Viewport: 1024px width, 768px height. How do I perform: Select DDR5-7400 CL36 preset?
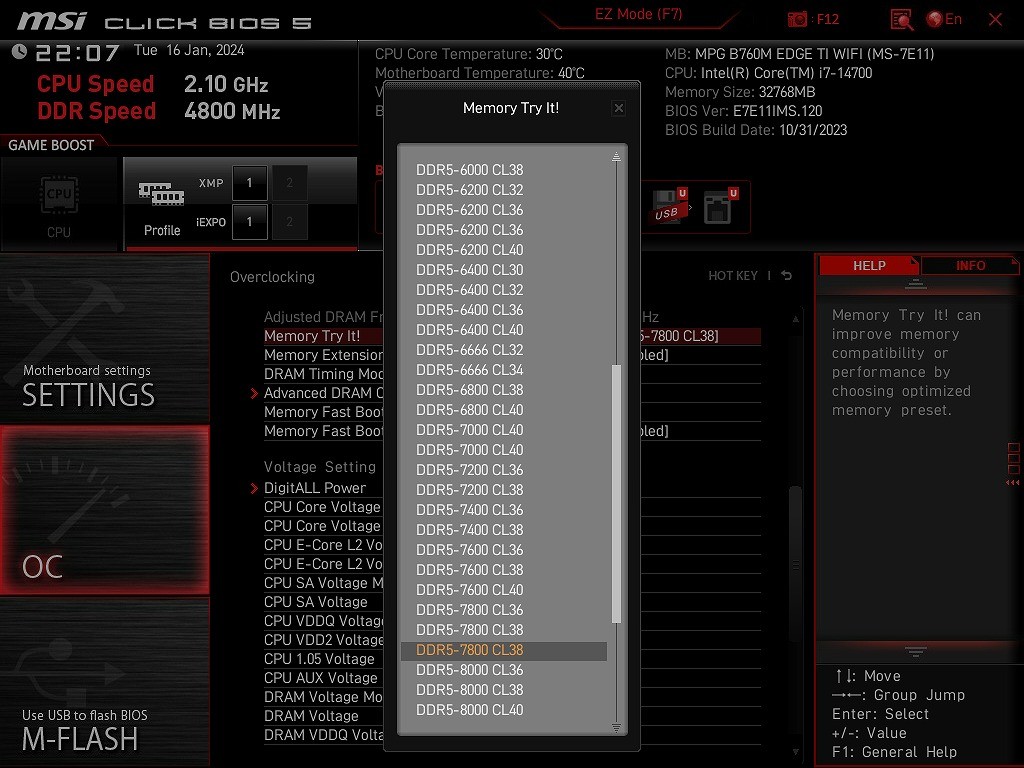[470, 510]
